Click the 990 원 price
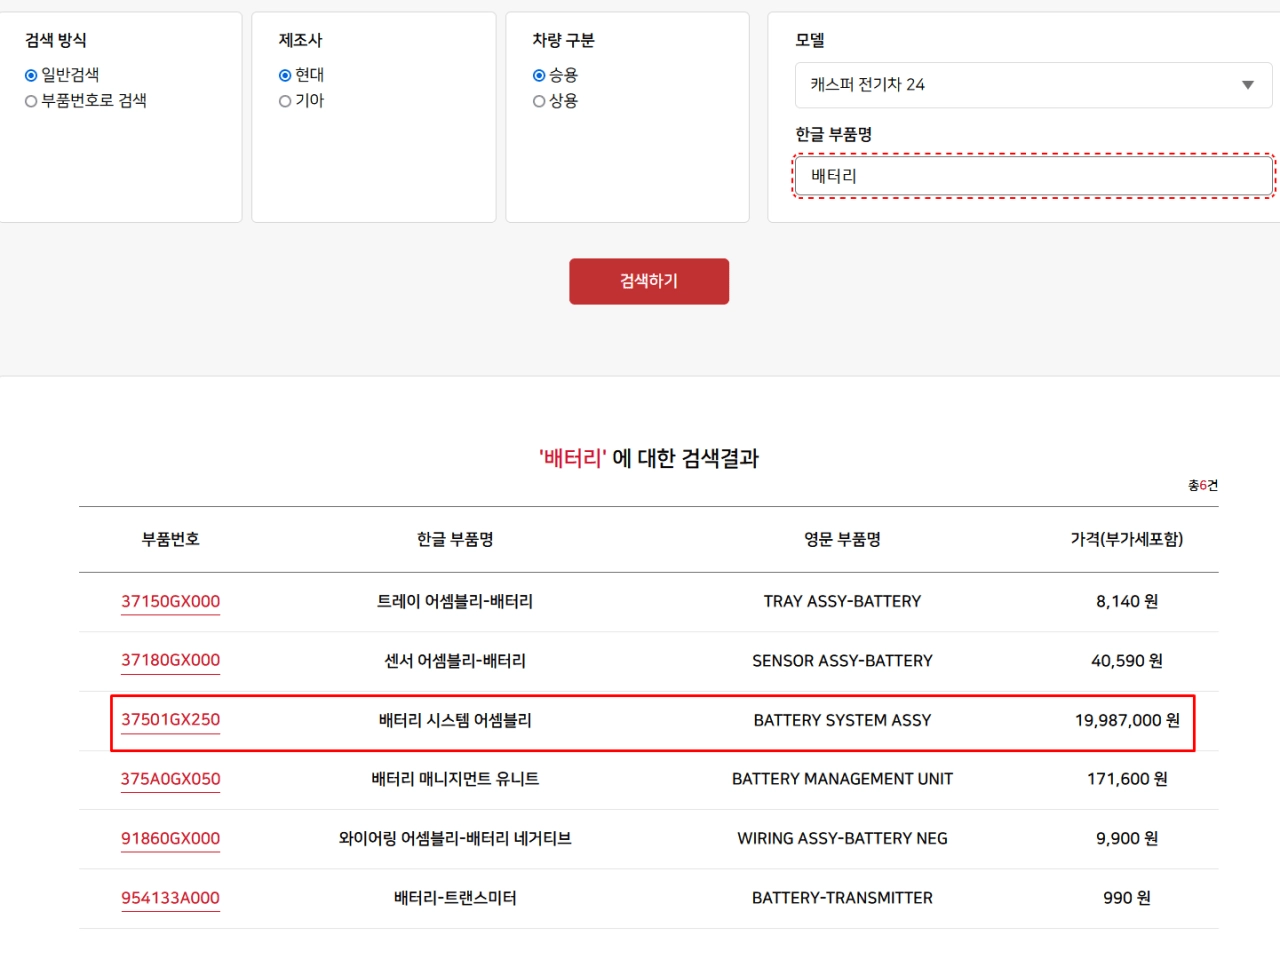1280x967 pixels. click(1127, 898)
